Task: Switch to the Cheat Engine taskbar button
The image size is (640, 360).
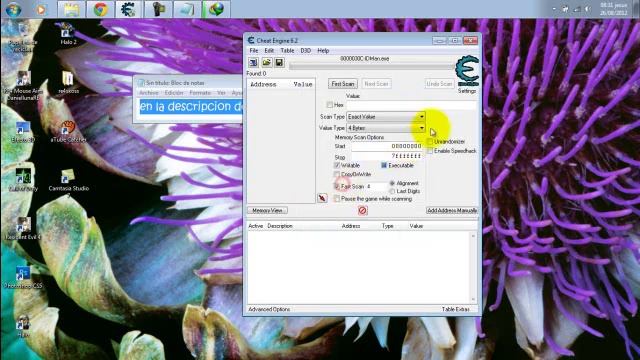Action: click(x=129, y=9)
